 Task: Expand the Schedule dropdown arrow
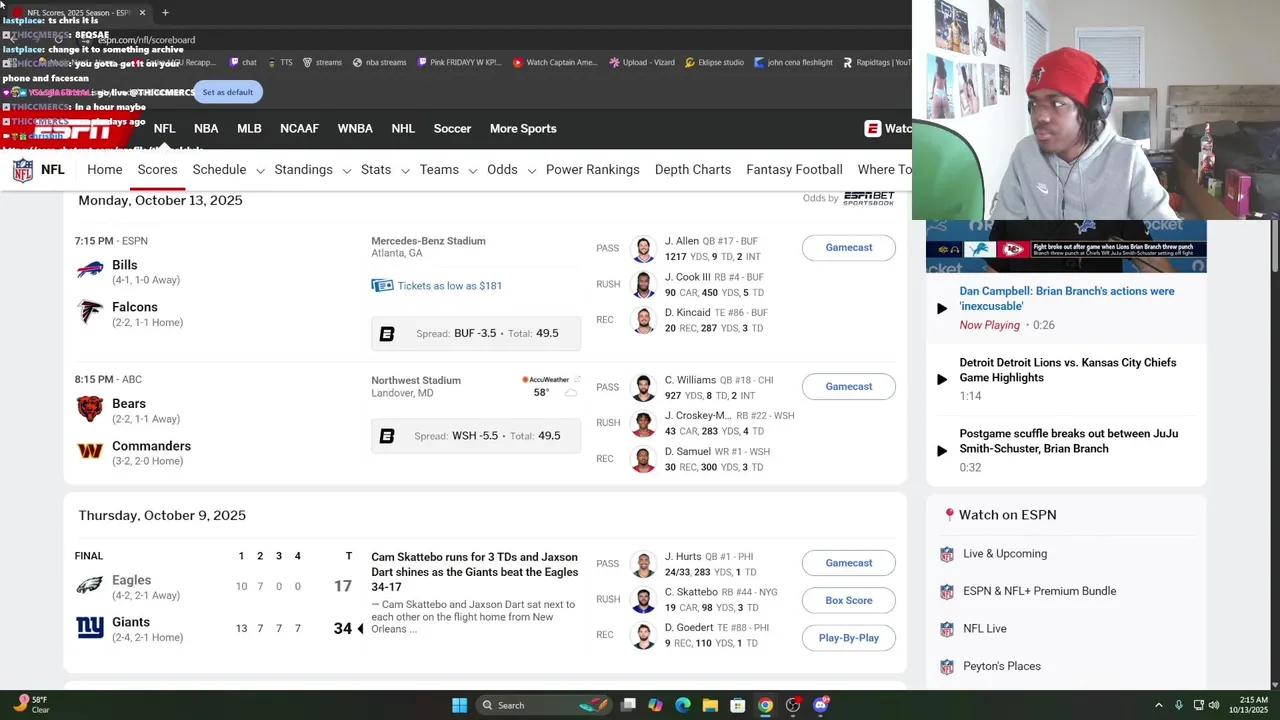260,171
